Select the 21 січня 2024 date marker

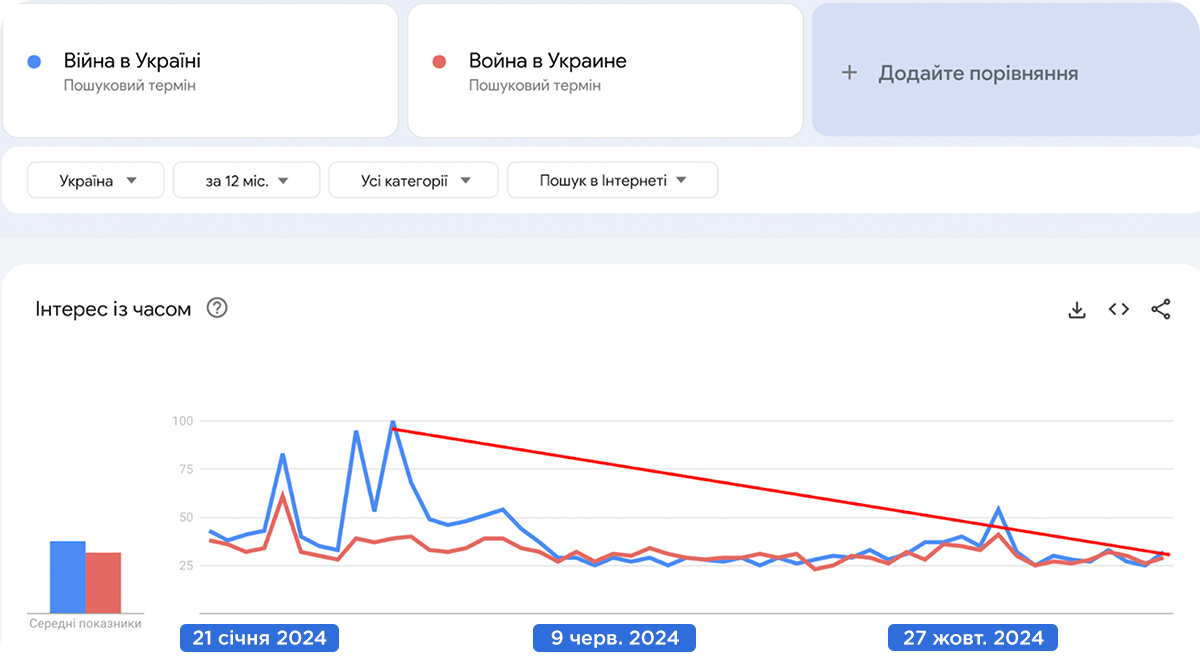coord(259,638)
